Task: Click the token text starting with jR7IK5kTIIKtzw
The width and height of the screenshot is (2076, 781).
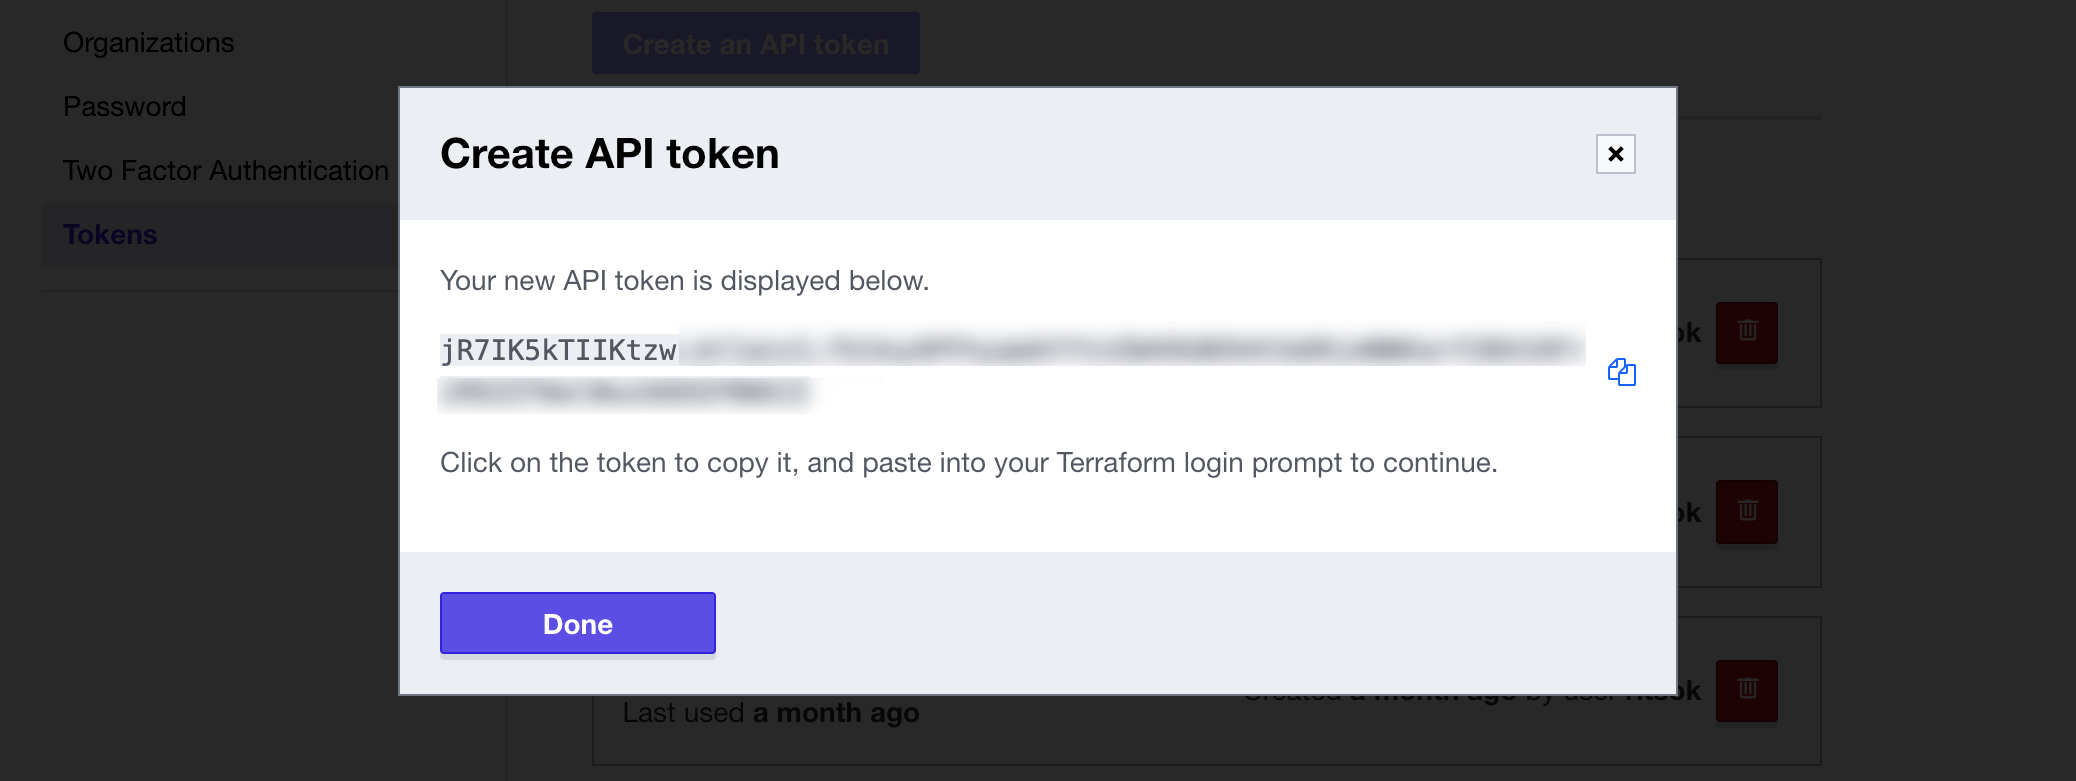Action: (x=559, y=350)
